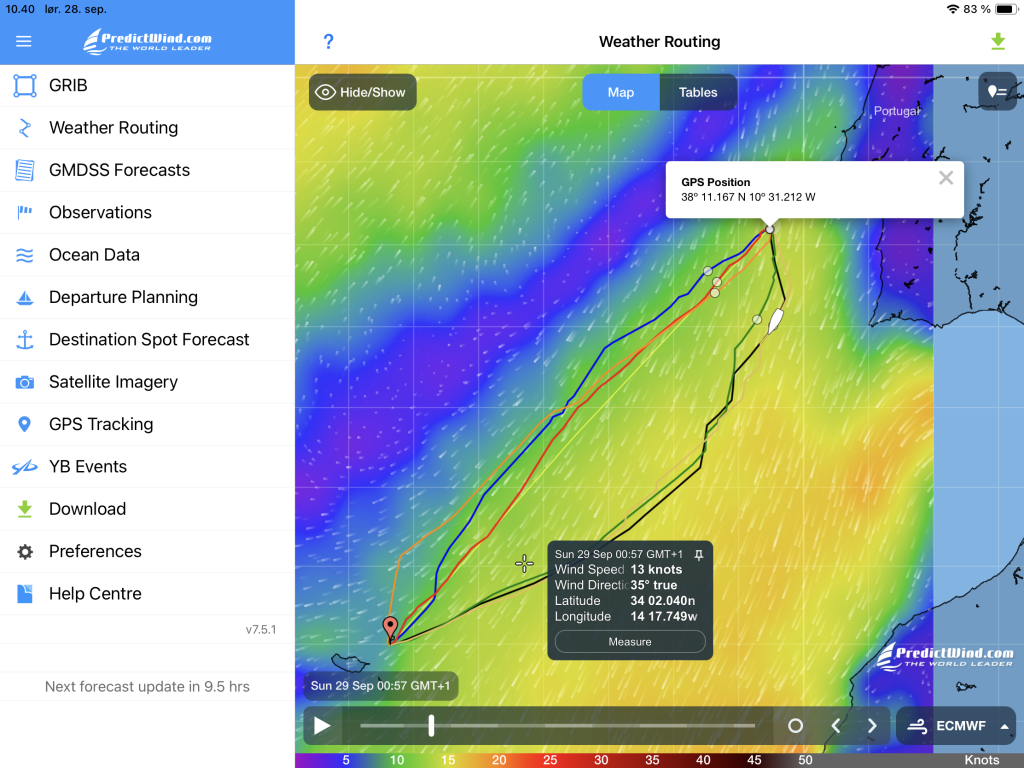Click the Satellite Imagery camera icon
This screenshot has height=768, width=1024.
tap(25, 382)
